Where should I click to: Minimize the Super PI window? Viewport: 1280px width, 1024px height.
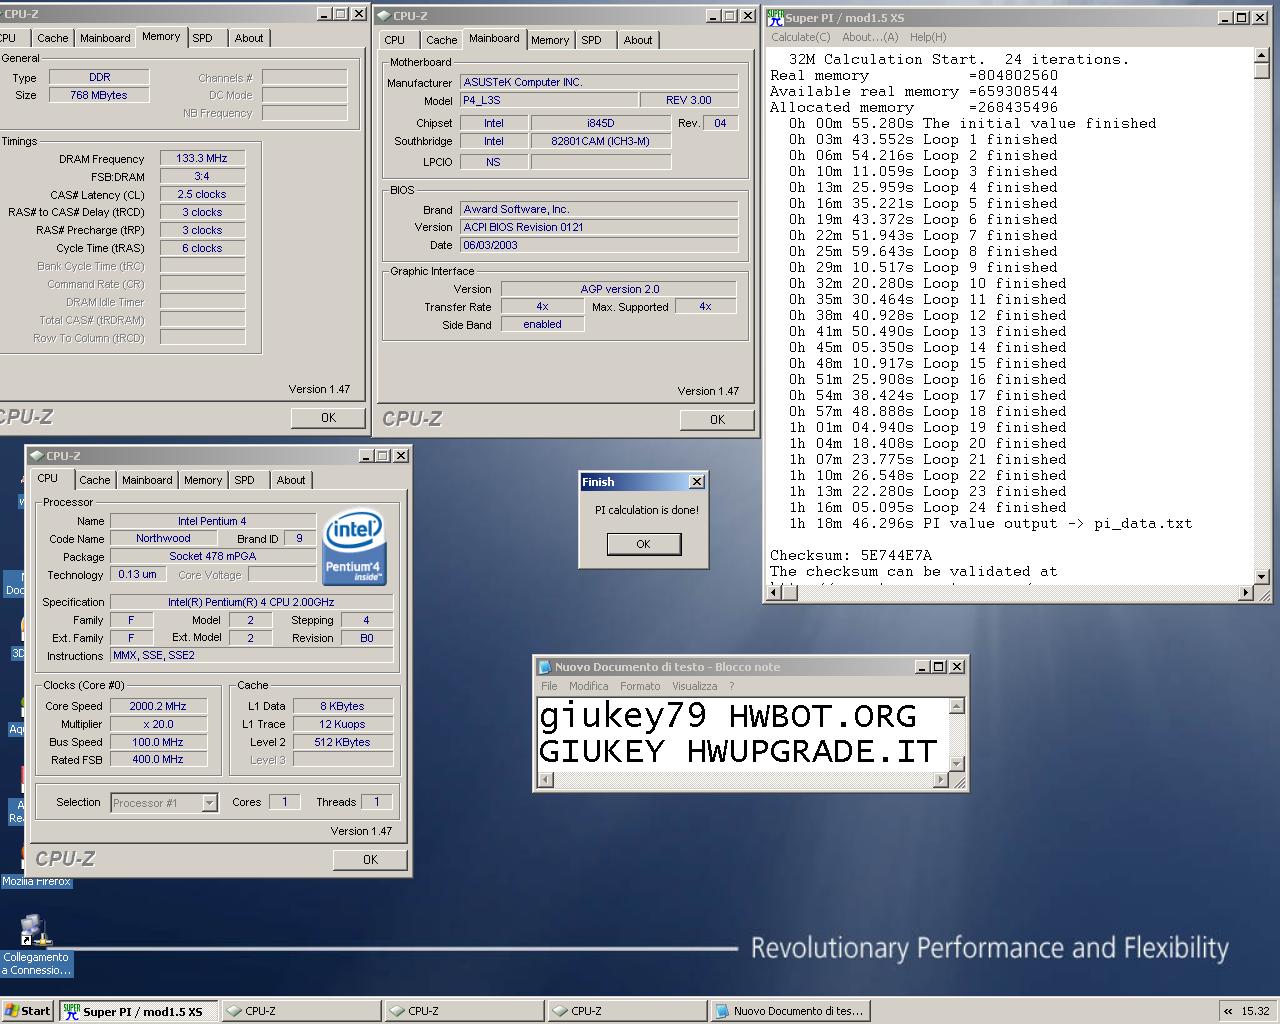point(1226,17)
